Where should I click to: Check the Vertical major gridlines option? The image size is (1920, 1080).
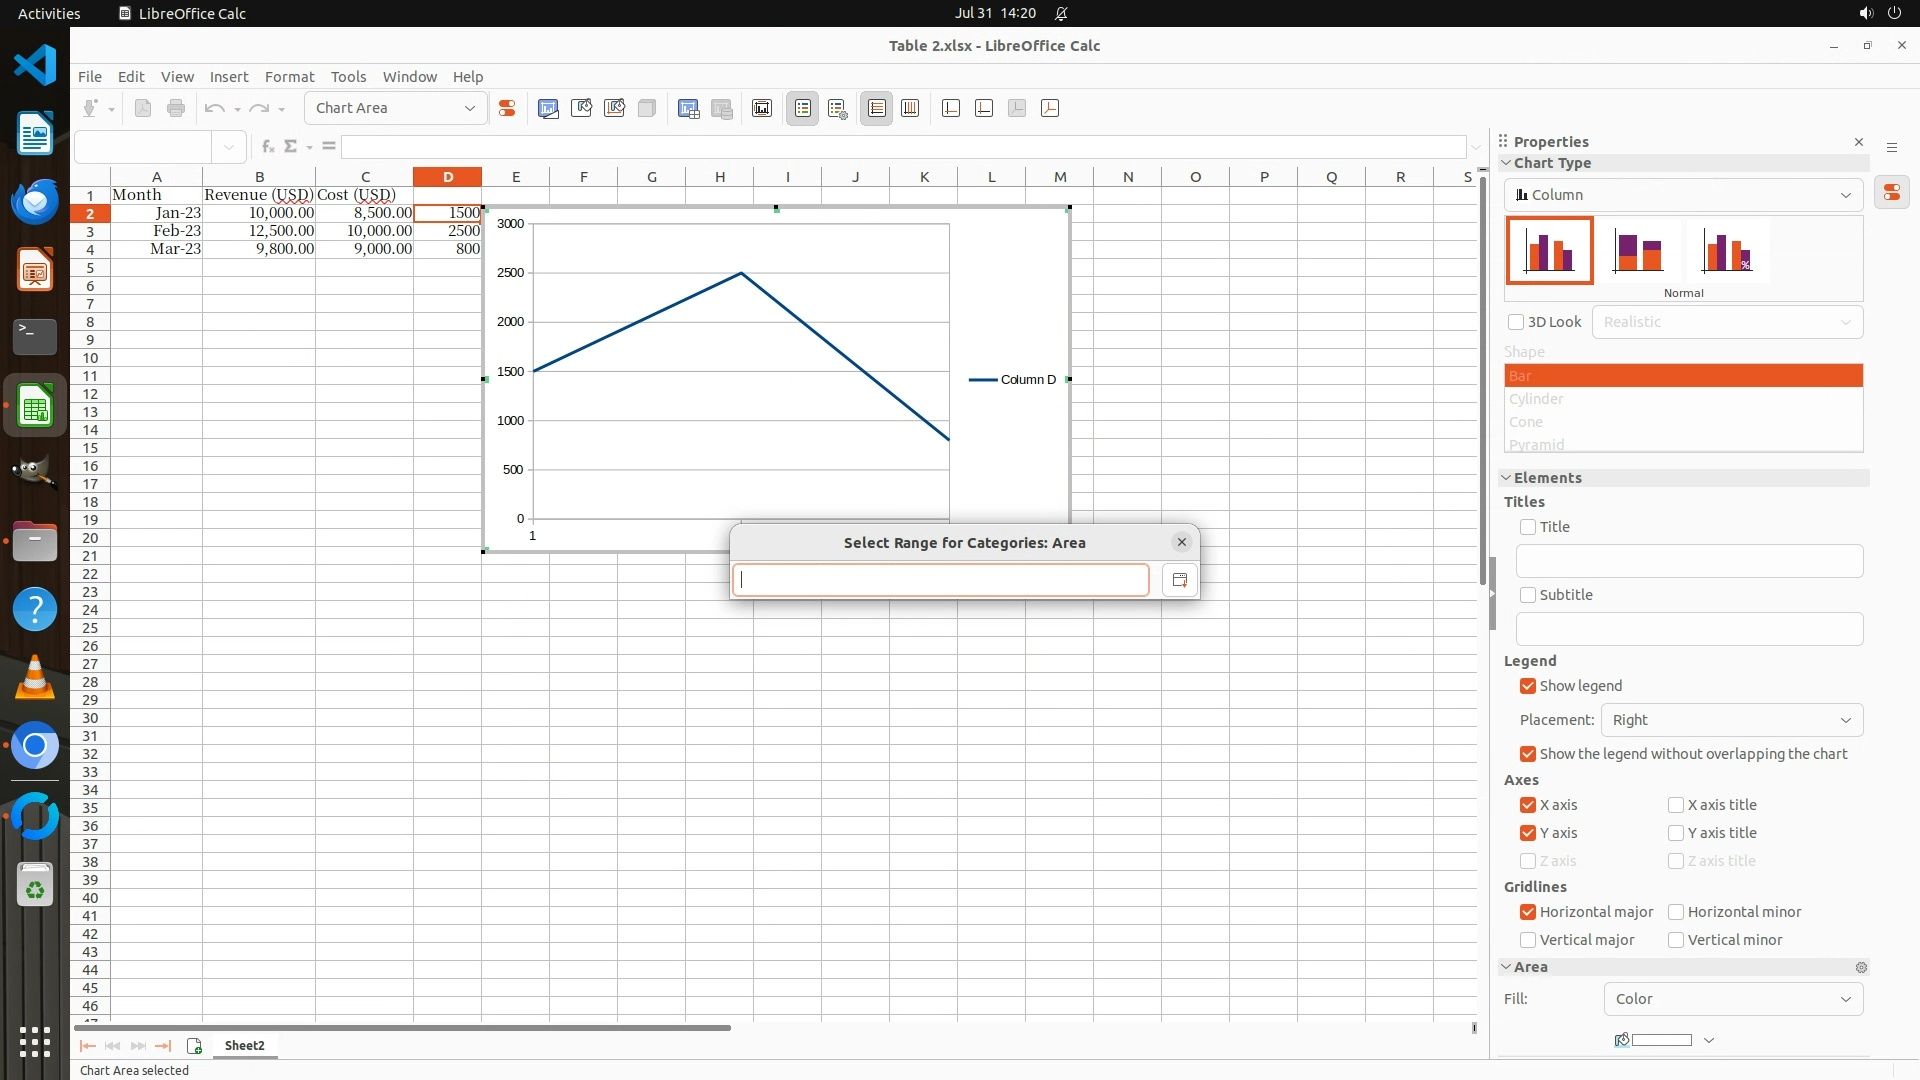[x=1528, y=940]
